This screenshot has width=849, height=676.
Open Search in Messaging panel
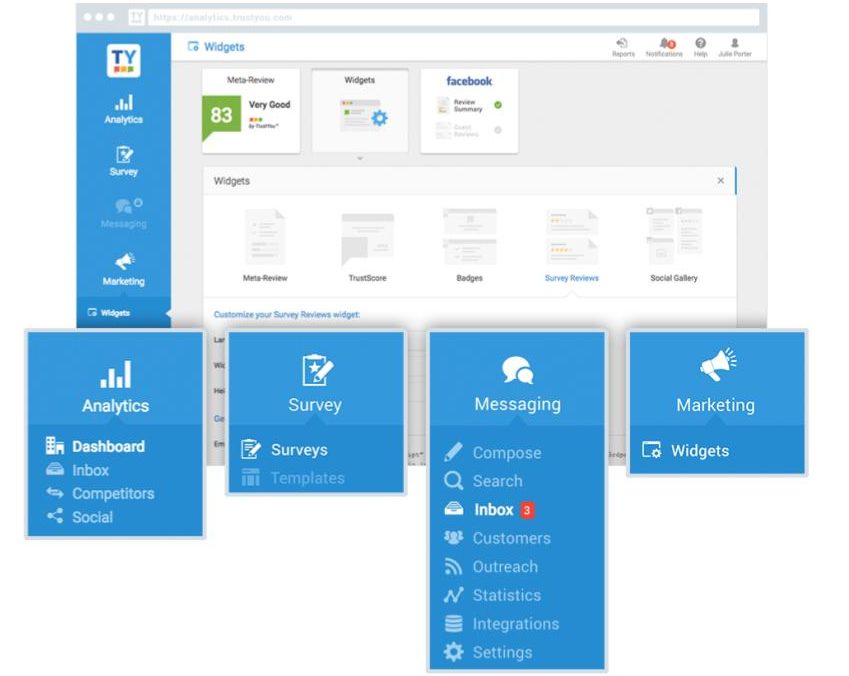pyautogui.click(x=483, y=480)
